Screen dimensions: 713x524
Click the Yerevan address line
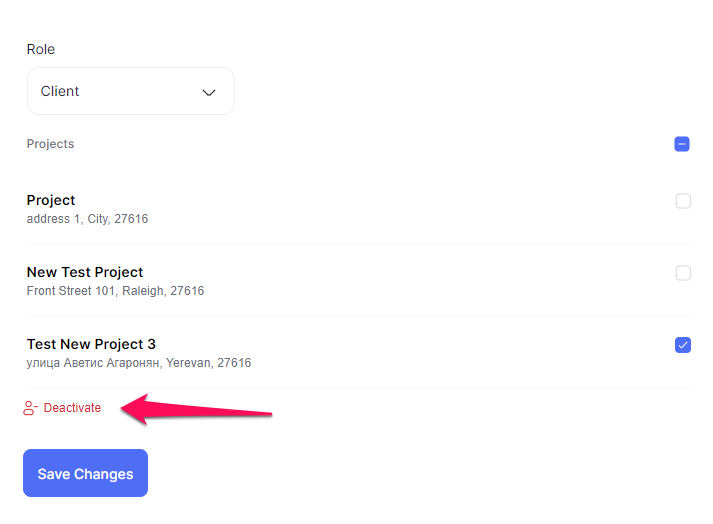pos(139,363)
